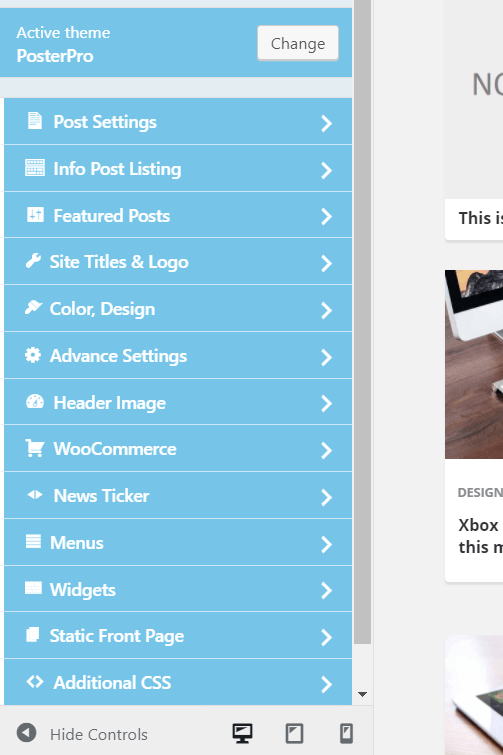Image resolution: width=503 pixels, height=755 pixels.
Task: Expand the Featured Posts section chevron
Action: [327, 217]
